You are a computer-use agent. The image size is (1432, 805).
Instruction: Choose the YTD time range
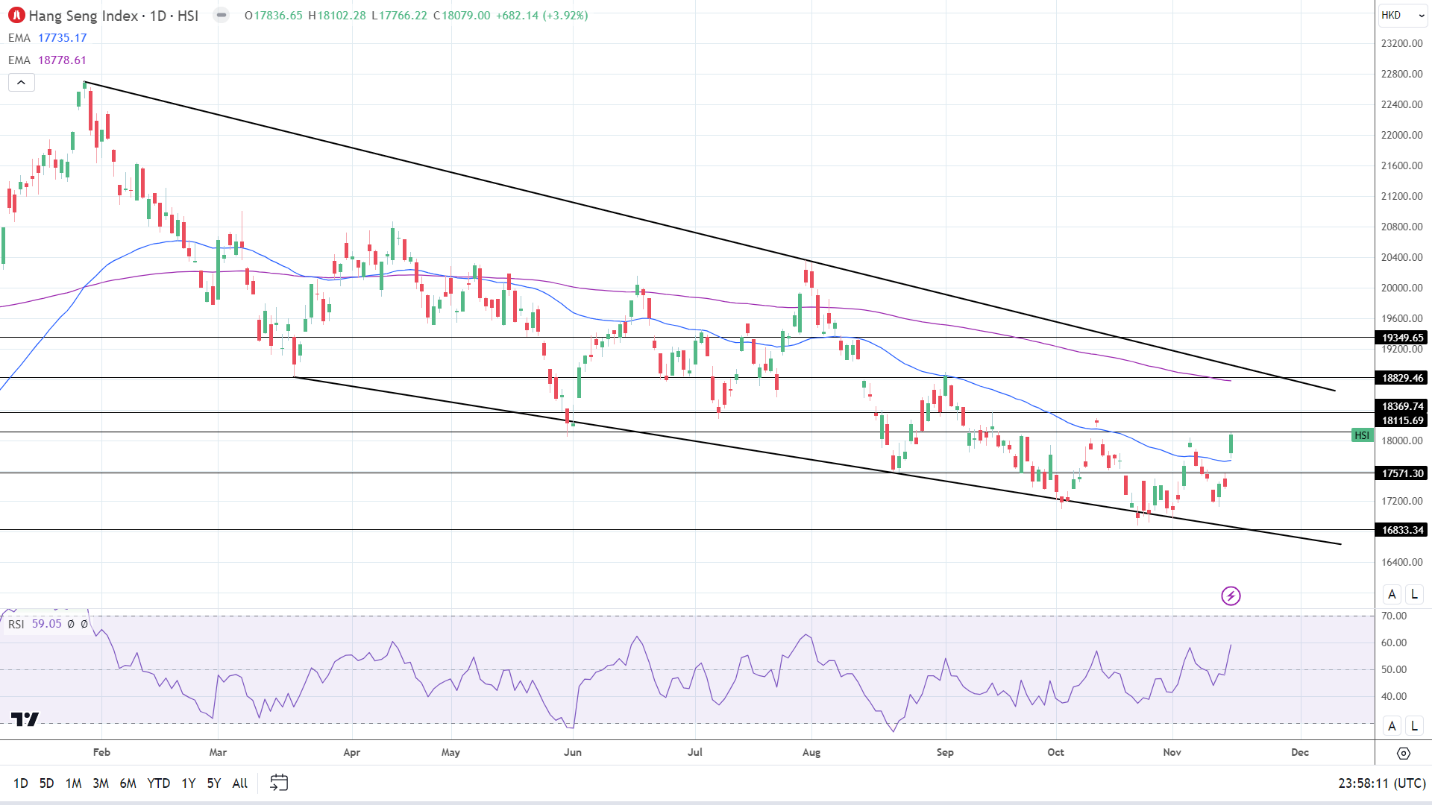click(158, 783)
